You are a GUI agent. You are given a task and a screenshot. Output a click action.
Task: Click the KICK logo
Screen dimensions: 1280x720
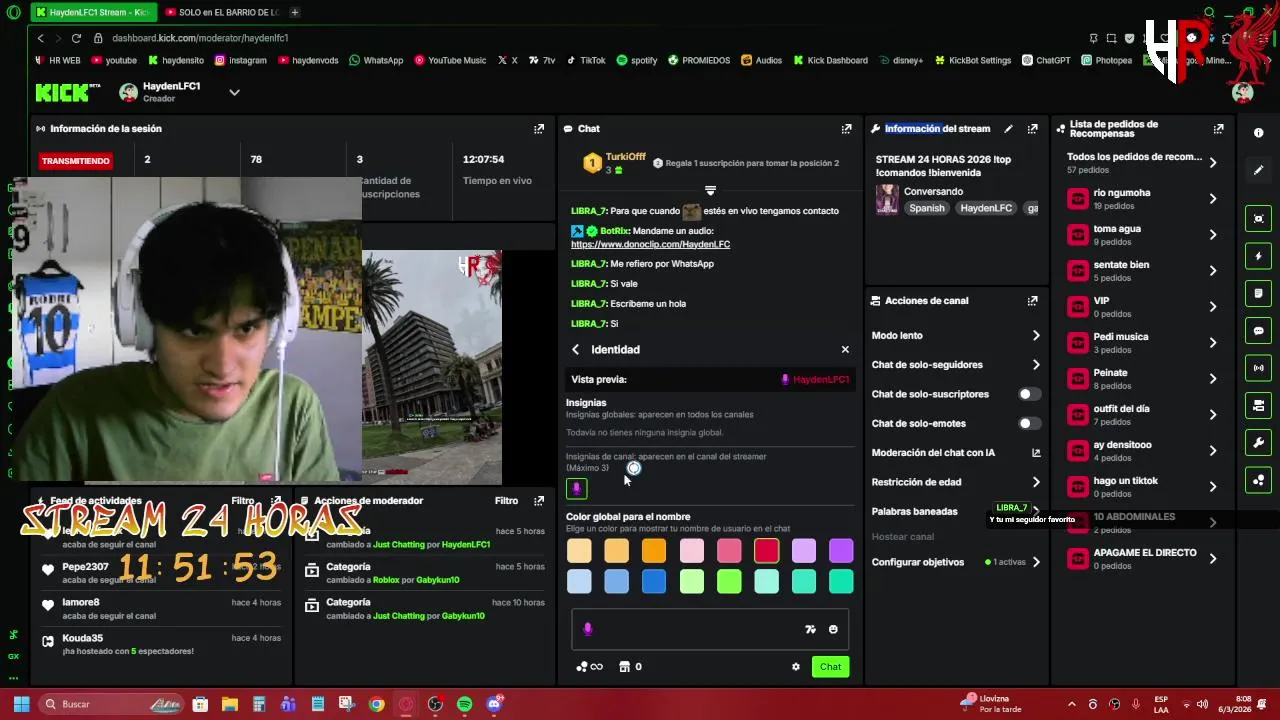click(62, 93)
